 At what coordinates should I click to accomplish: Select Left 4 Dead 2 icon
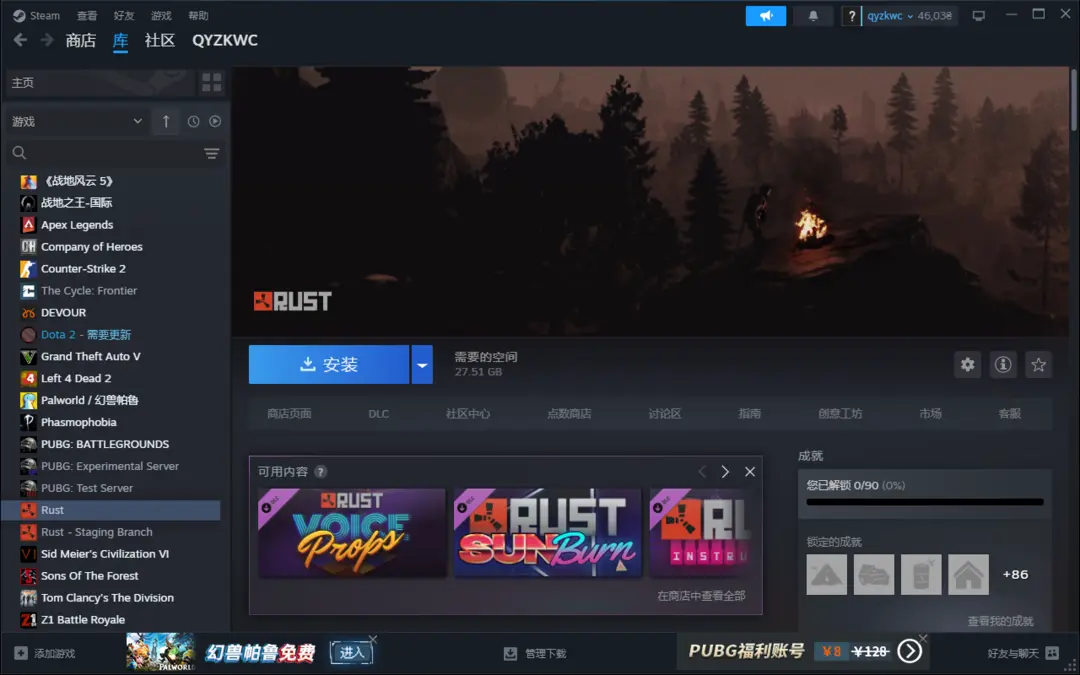coord(28,379)
